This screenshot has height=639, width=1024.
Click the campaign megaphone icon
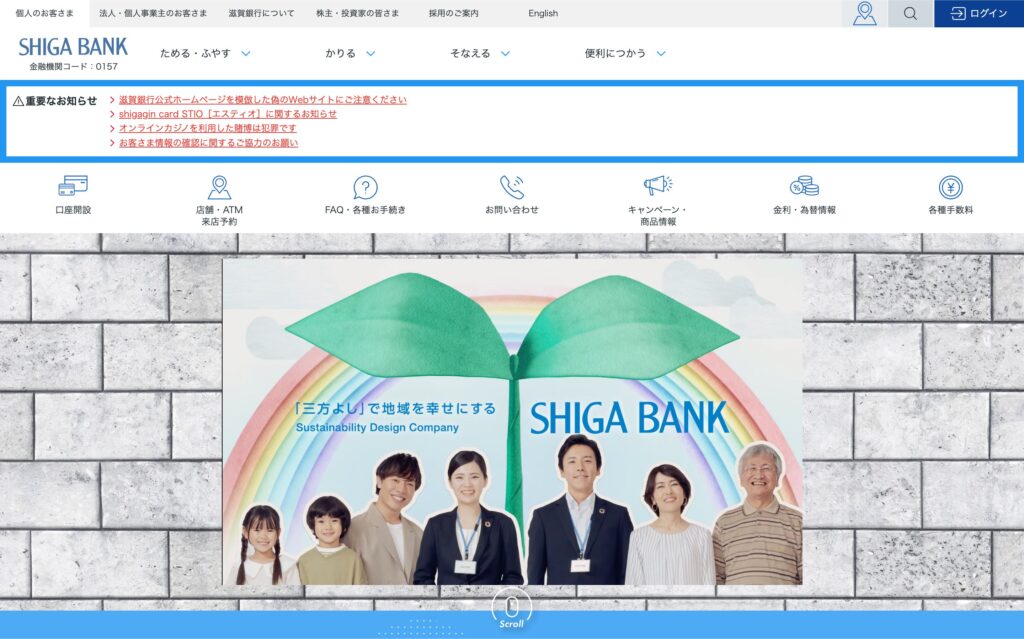click(657, 186)
